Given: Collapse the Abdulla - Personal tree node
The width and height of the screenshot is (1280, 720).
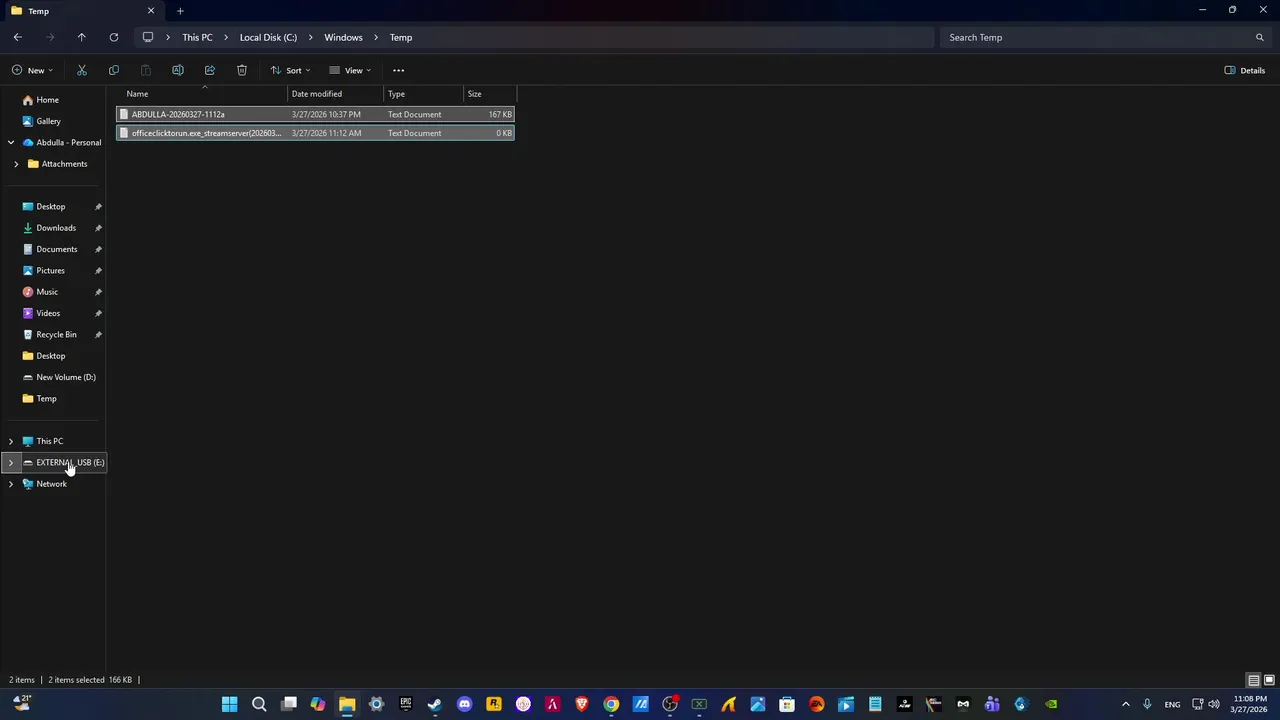Looking at the screenshot, I should pyautogui.click(x=11, y=142).
